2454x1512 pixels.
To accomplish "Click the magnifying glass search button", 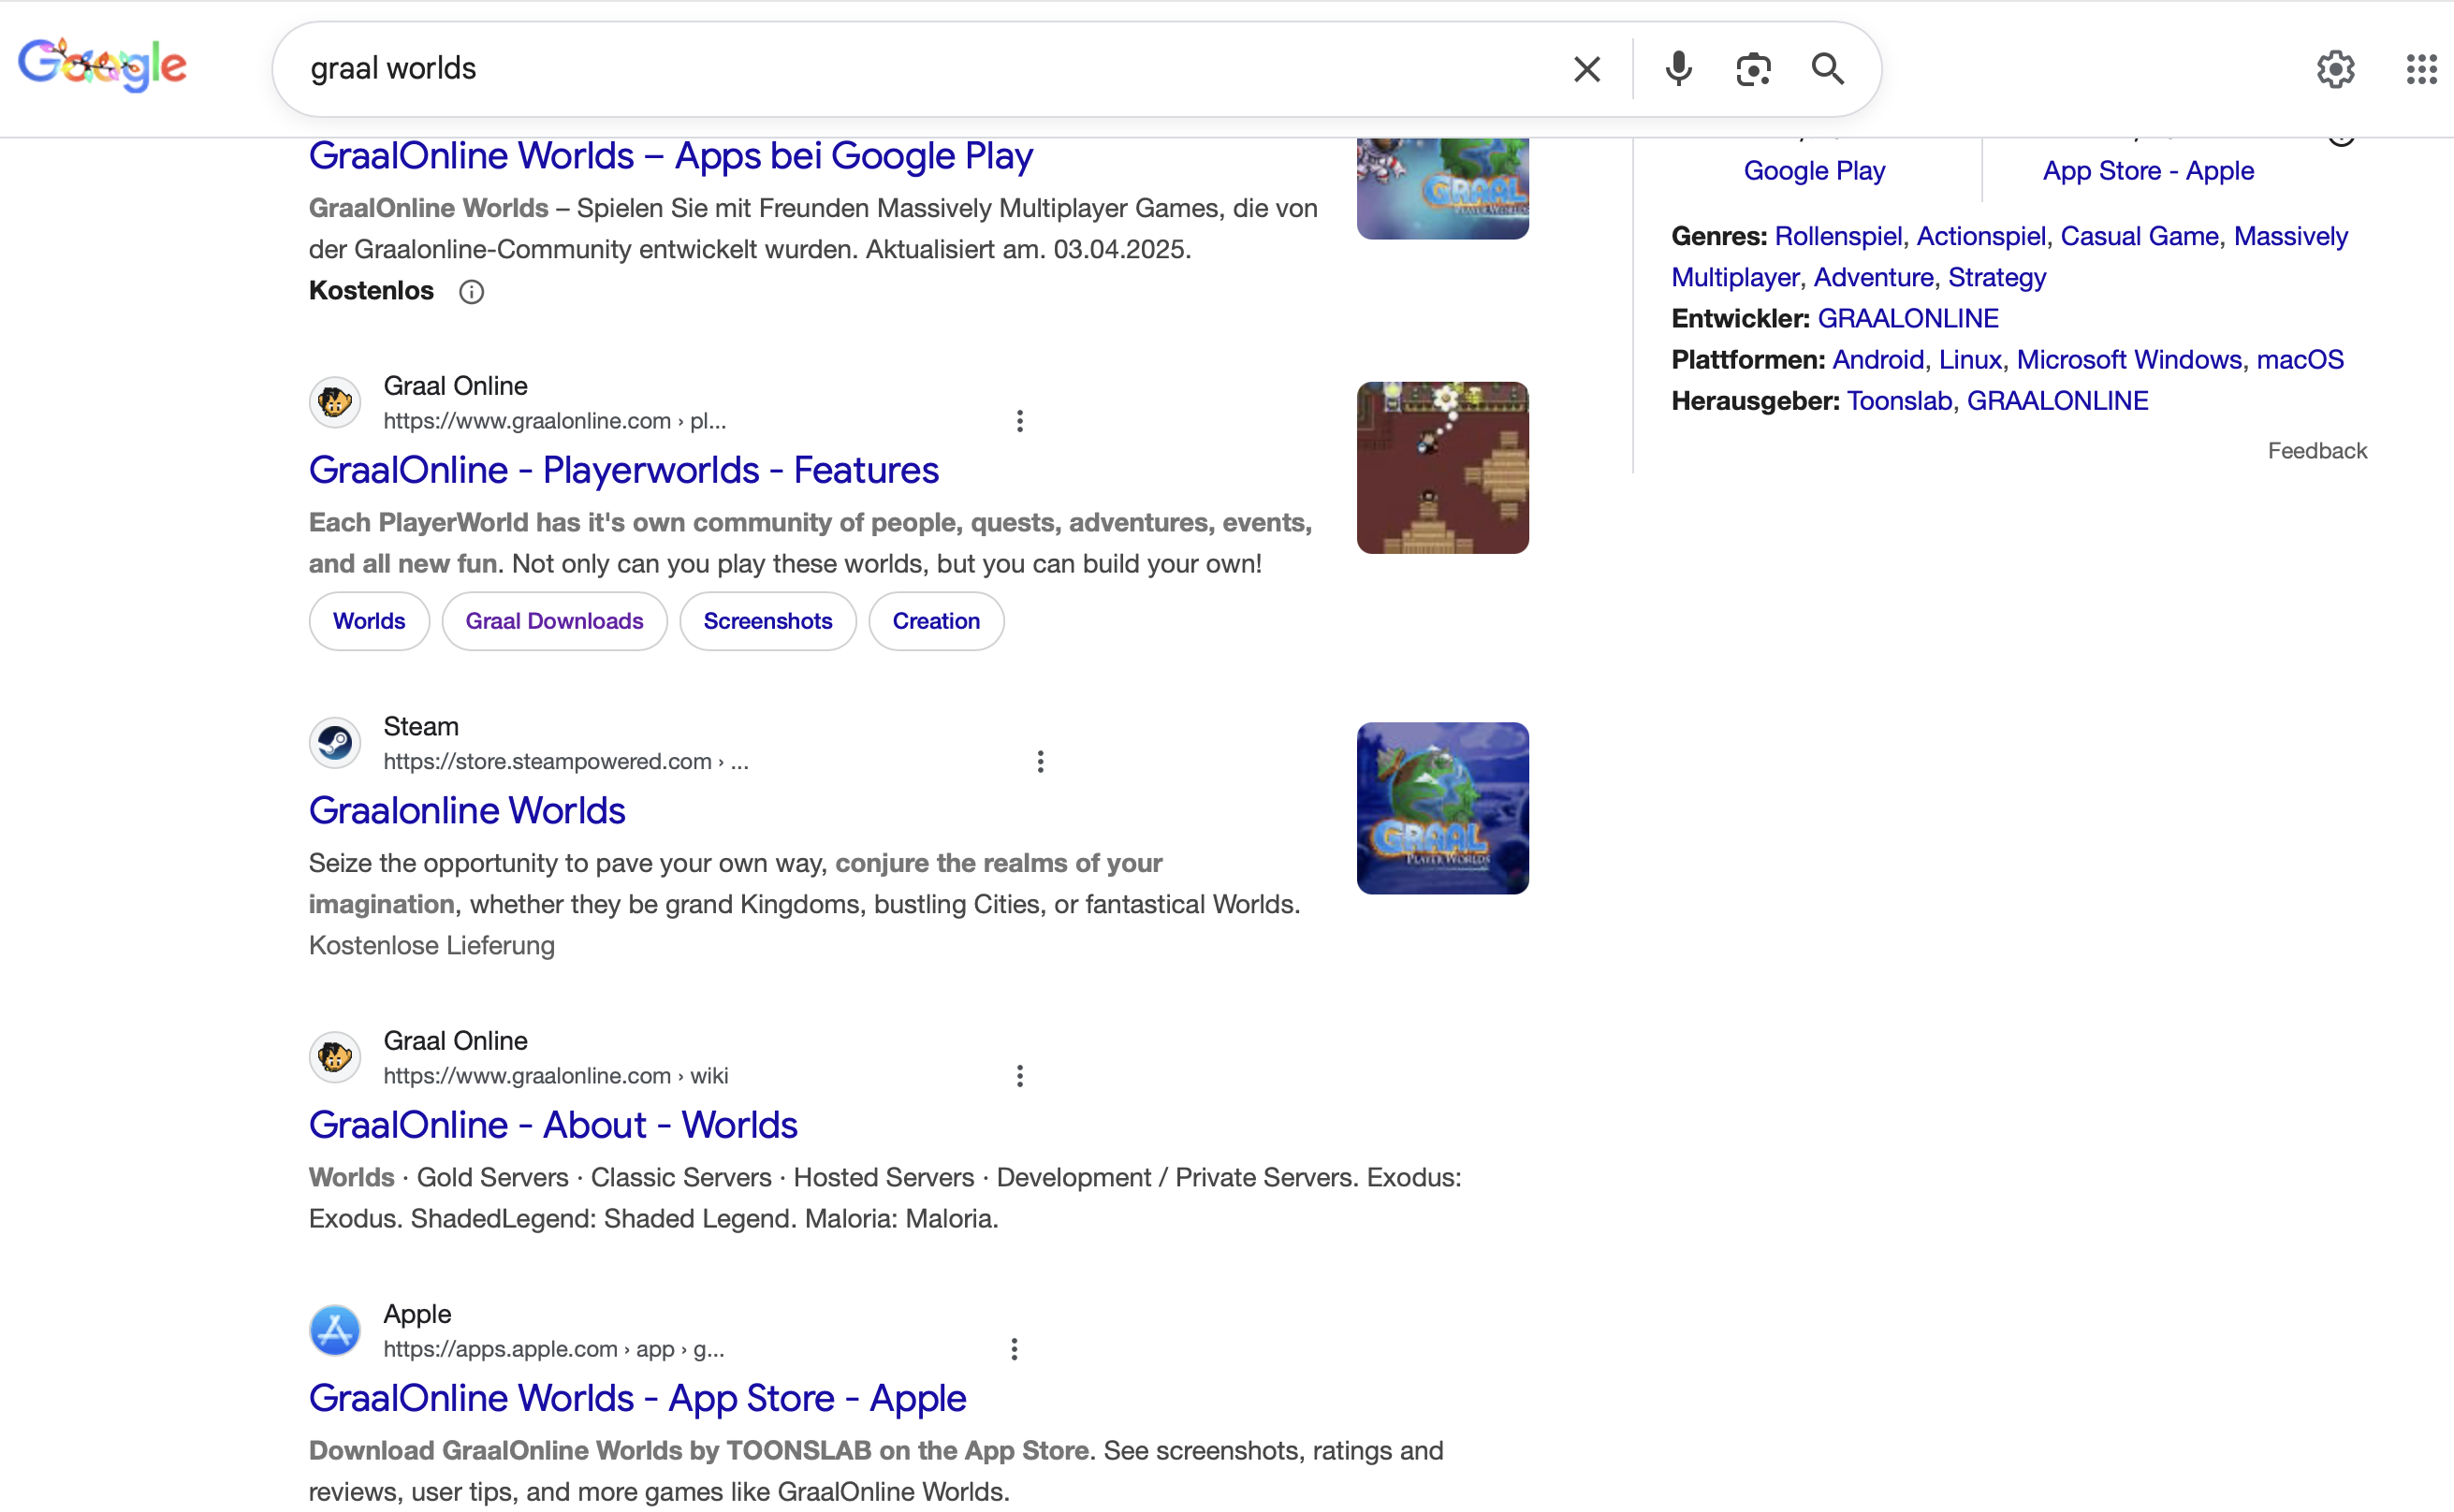I will [x=1827, y=69].
